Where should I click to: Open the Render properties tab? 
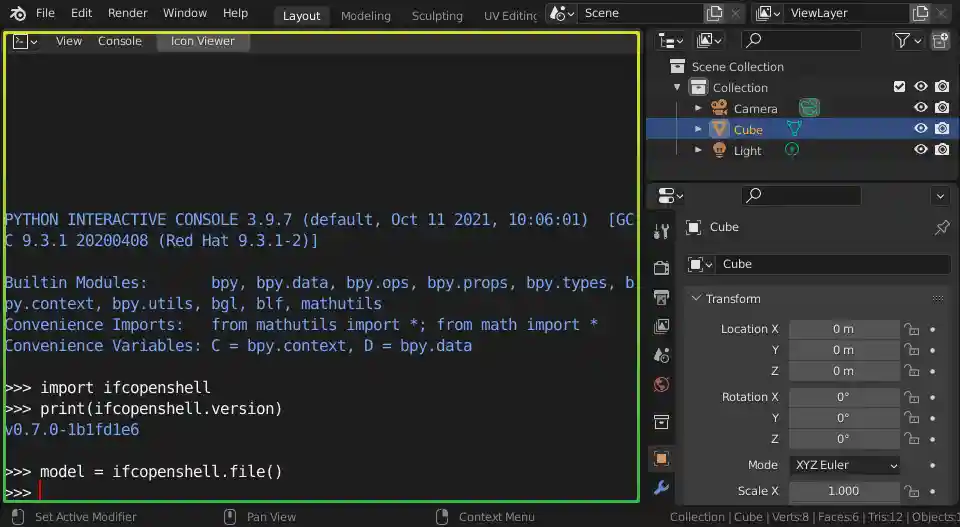(661, 267)
